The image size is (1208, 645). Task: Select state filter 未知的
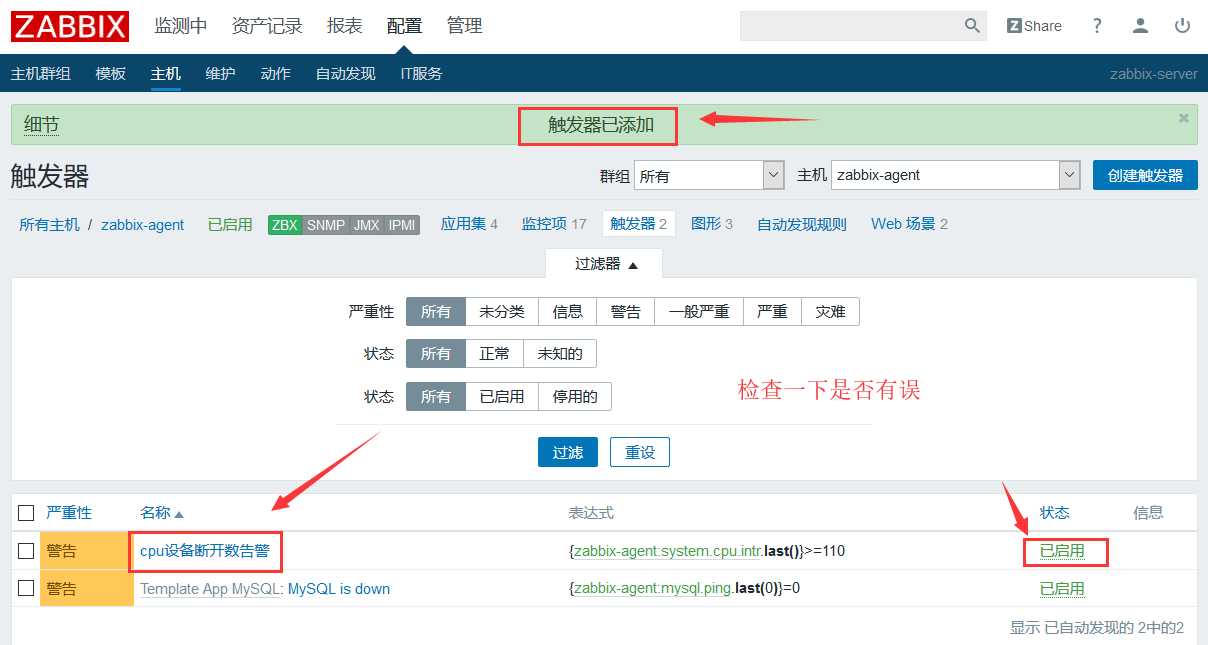pyautogui.click(x=560, y=354)
